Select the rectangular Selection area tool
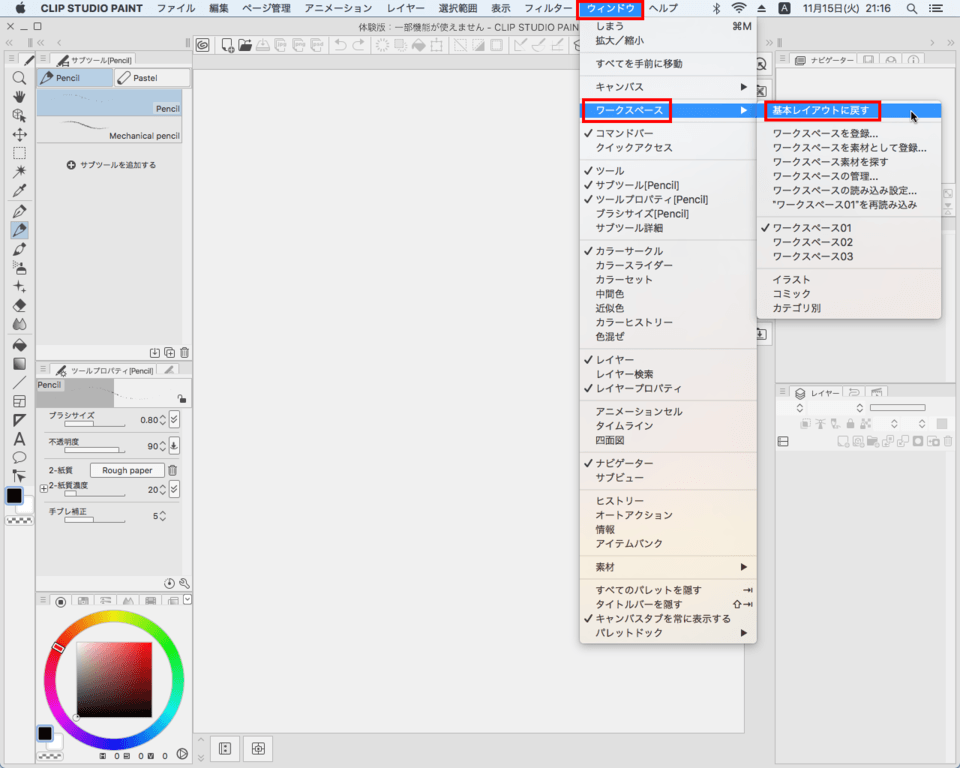The image size is (960, 768). pyautogui.click(x=20, y=153)
